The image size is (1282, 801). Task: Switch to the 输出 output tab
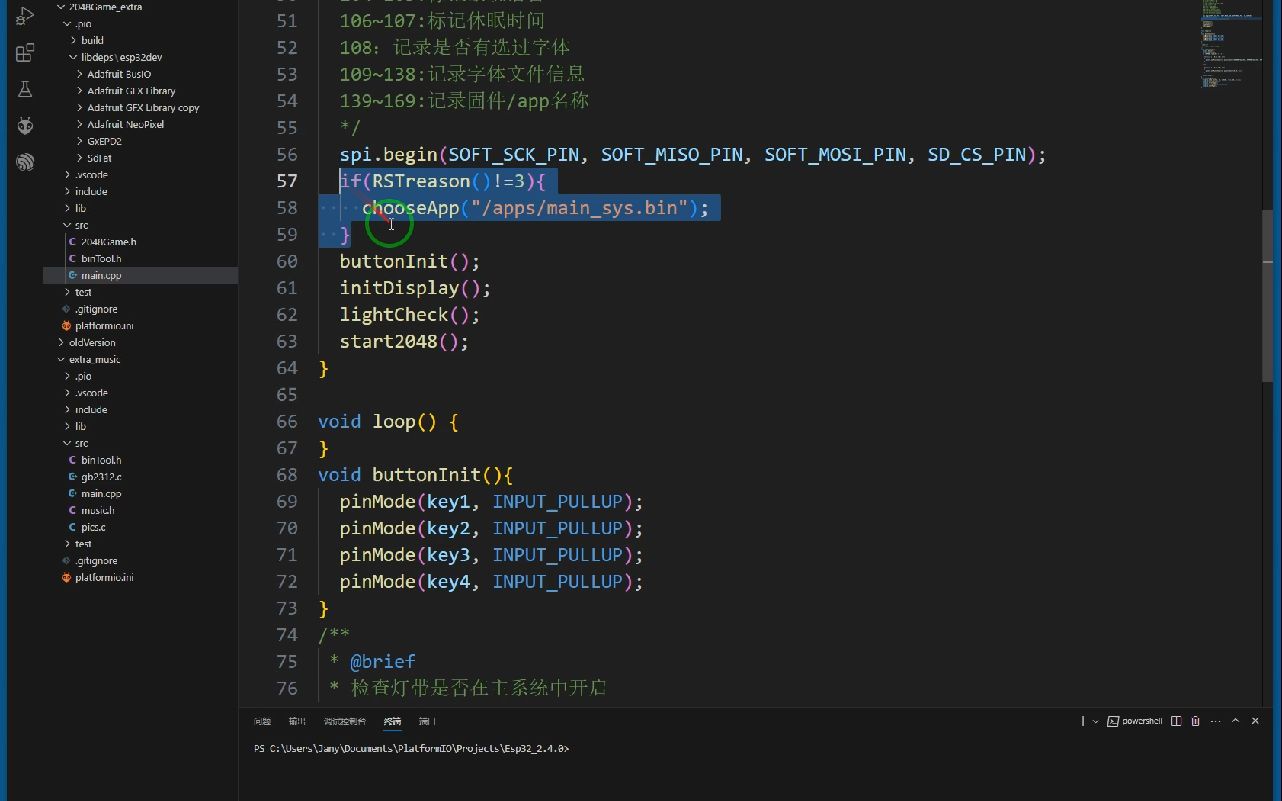296,720
